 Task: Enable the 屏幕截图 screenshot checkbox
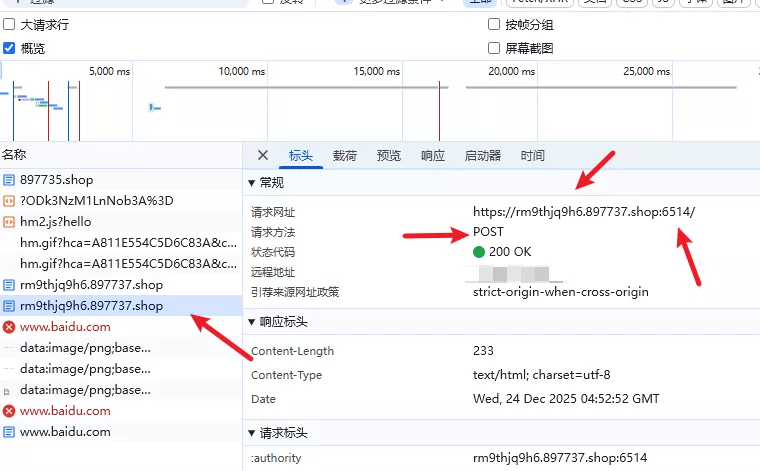tap(494, 48)
